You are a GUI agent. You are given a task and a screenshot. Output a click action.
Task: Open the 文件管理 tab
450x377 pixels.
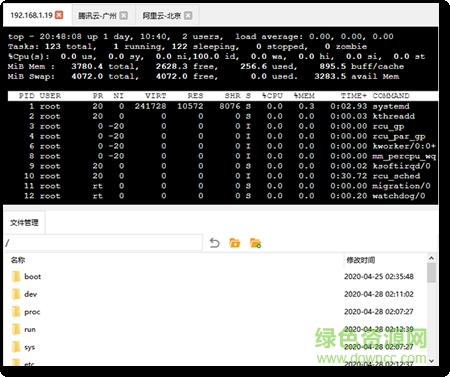24,223
